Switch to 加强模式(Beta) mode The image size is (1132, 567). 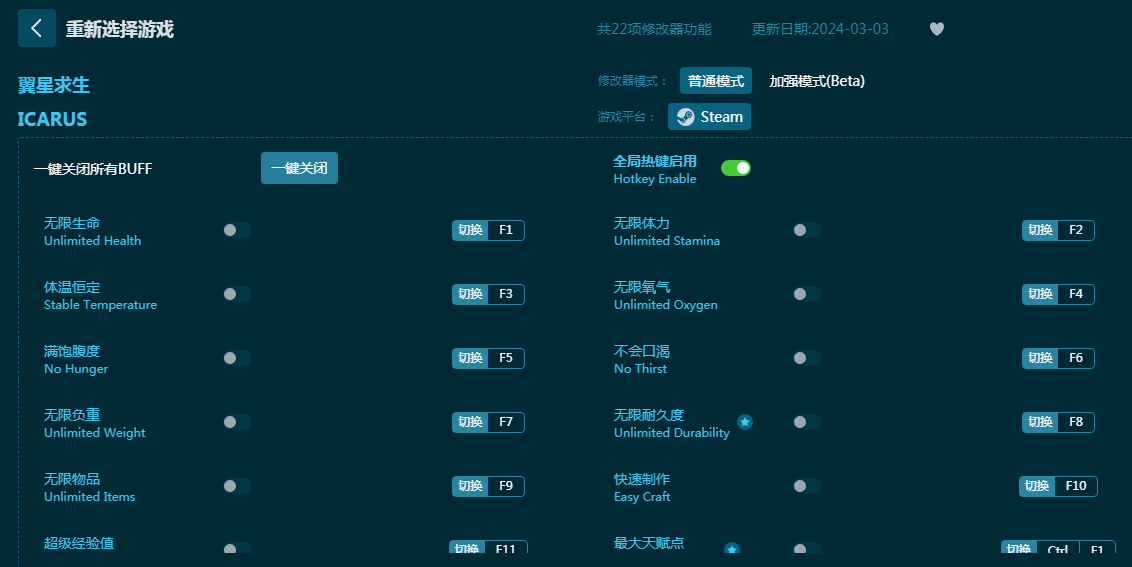[x=817, y=81]
